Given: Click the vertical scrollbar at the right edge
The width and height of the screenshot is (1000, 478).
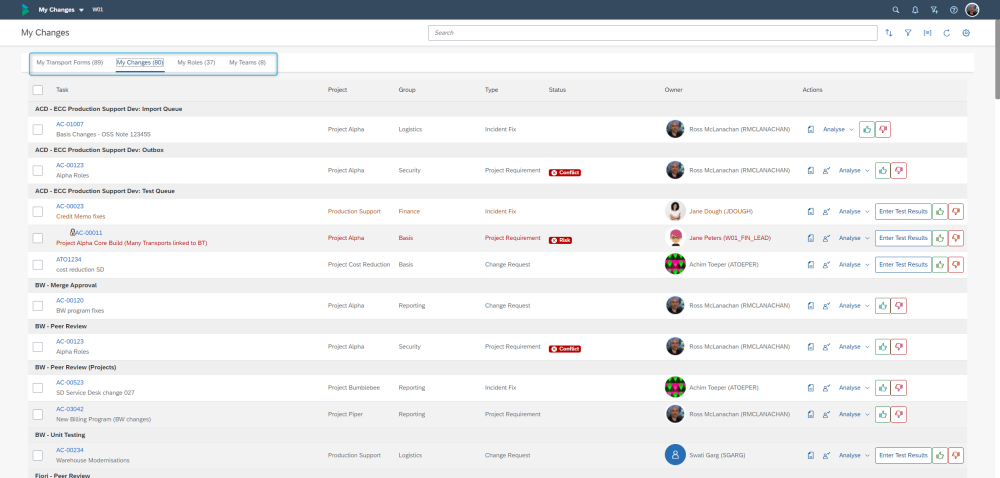Looking at the screenshot, I should click(996, 61).
